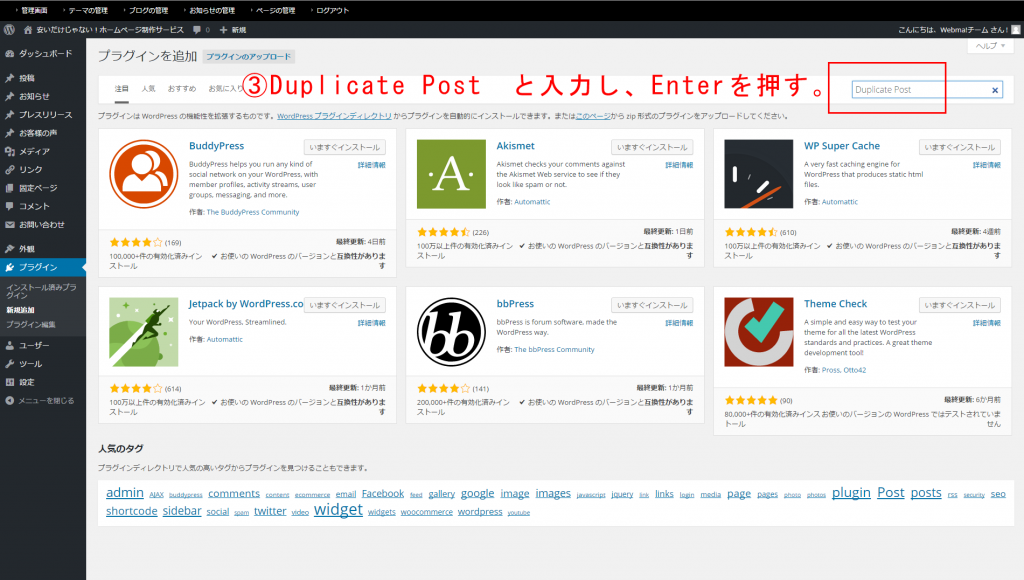Image resolution: width=1024 pixels, height=580 pixels.
Task: Open the ダッシュボード dashboard icon
Action: click(x=10, y=54)
